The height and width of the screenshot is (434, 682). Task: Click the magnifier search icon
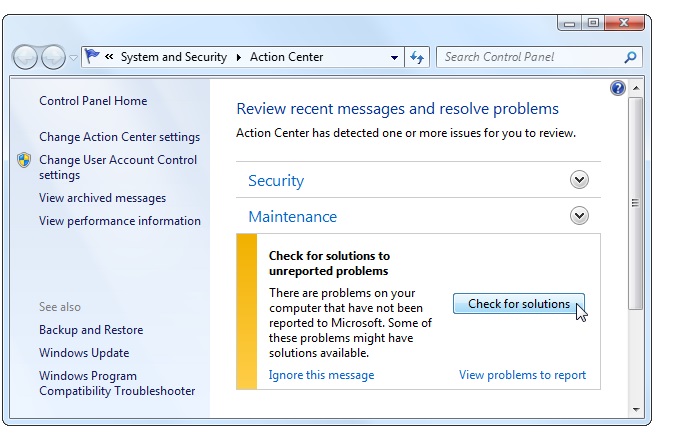pos(630,57)
